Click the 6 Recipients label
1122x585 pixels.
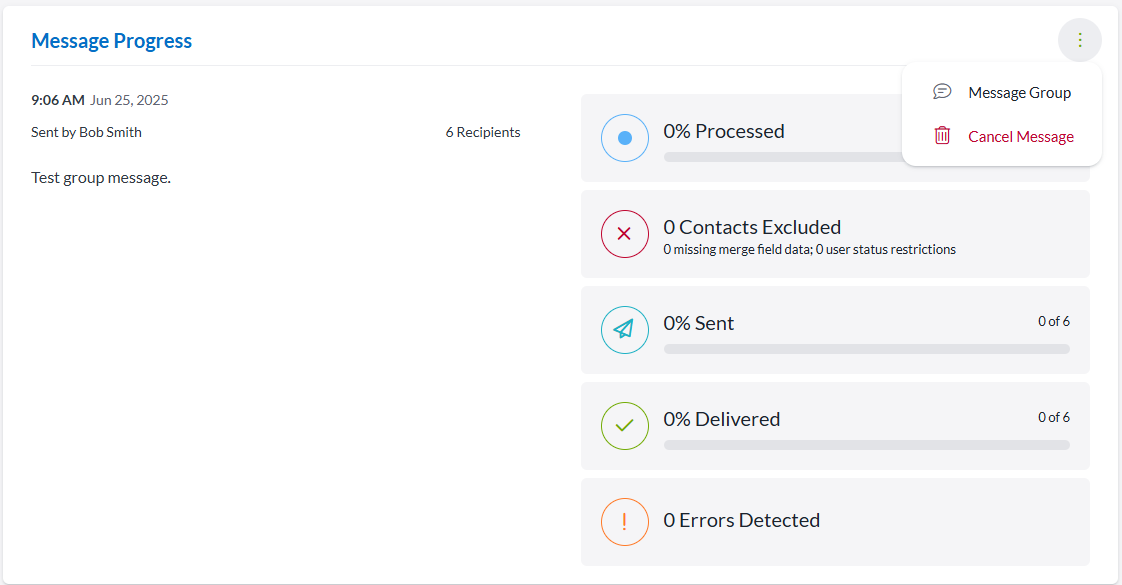[483, 132]
